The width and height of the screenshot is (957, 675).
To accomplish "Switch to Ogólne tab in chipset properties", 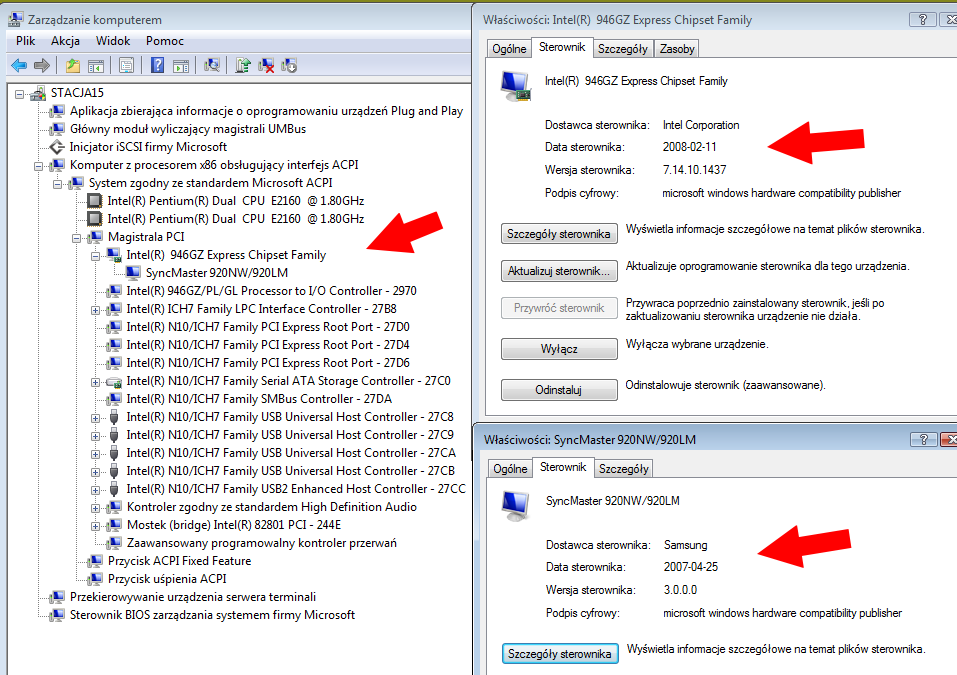I will pos(509,49).
